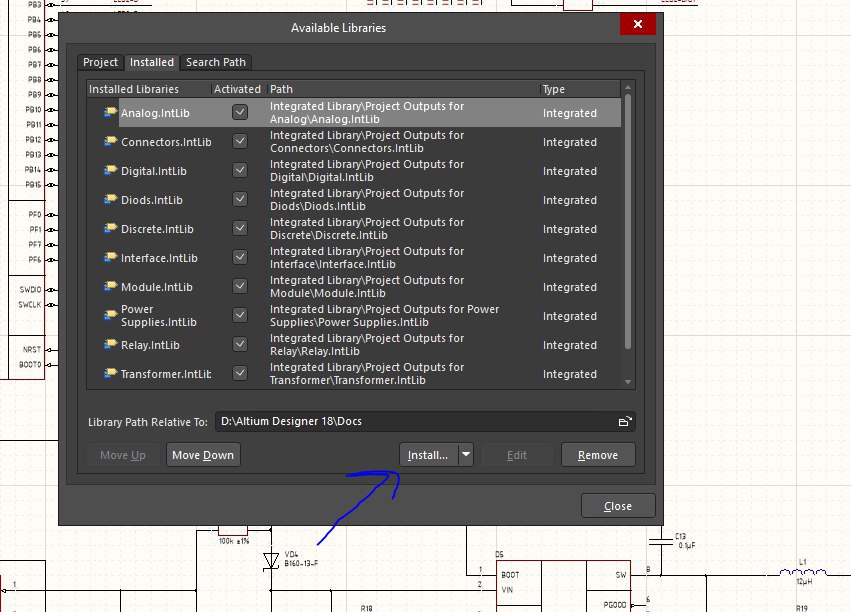Select the Digital.IntLib row name
The width and height of the screenshot is (851, 612).
(154, 171)
